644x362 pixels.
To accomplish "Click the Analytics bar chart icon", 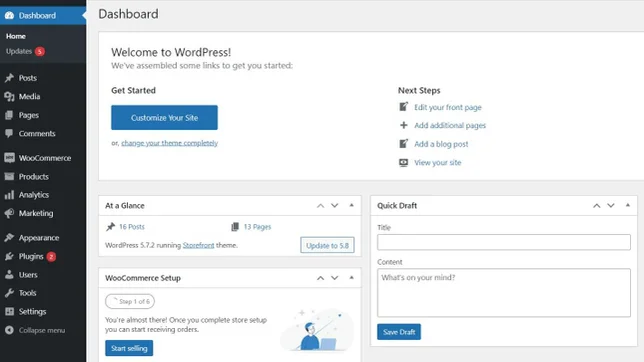I will (9, 195).
